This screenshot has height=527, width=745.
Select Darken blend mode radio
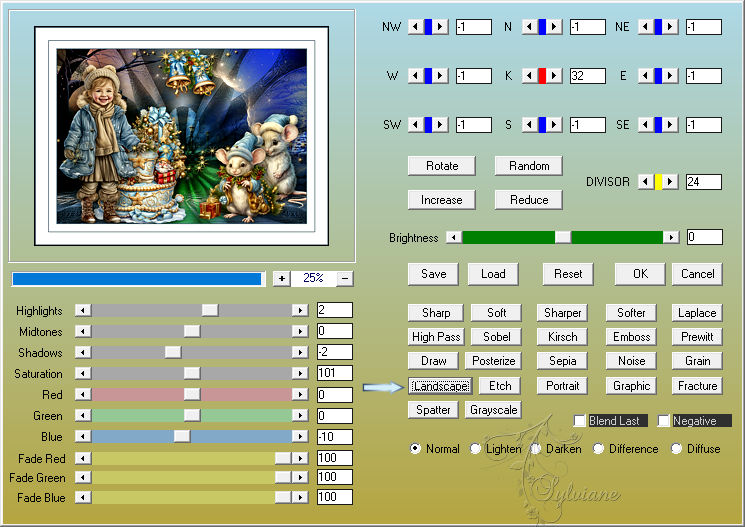tap(535, 449)
